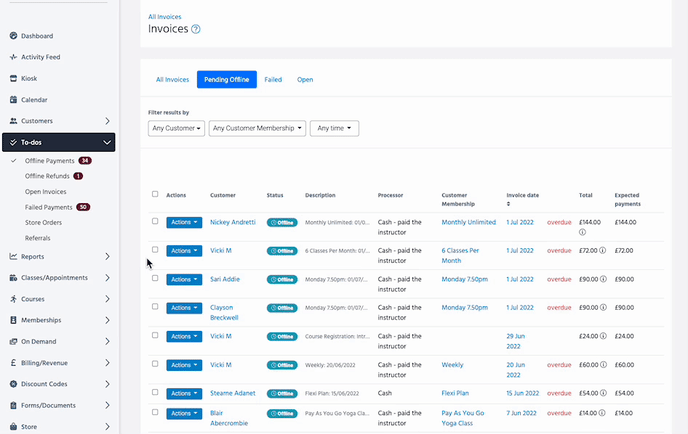Open the Any Customer filter dropdown
The width and height of the screenshot is (688, 434).
[176, 128]
